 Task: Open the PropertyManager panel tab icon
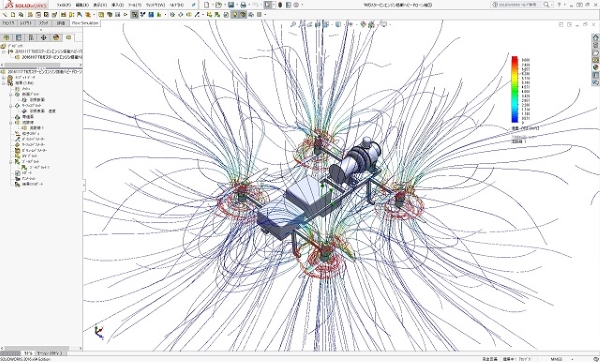coord(18,38)
